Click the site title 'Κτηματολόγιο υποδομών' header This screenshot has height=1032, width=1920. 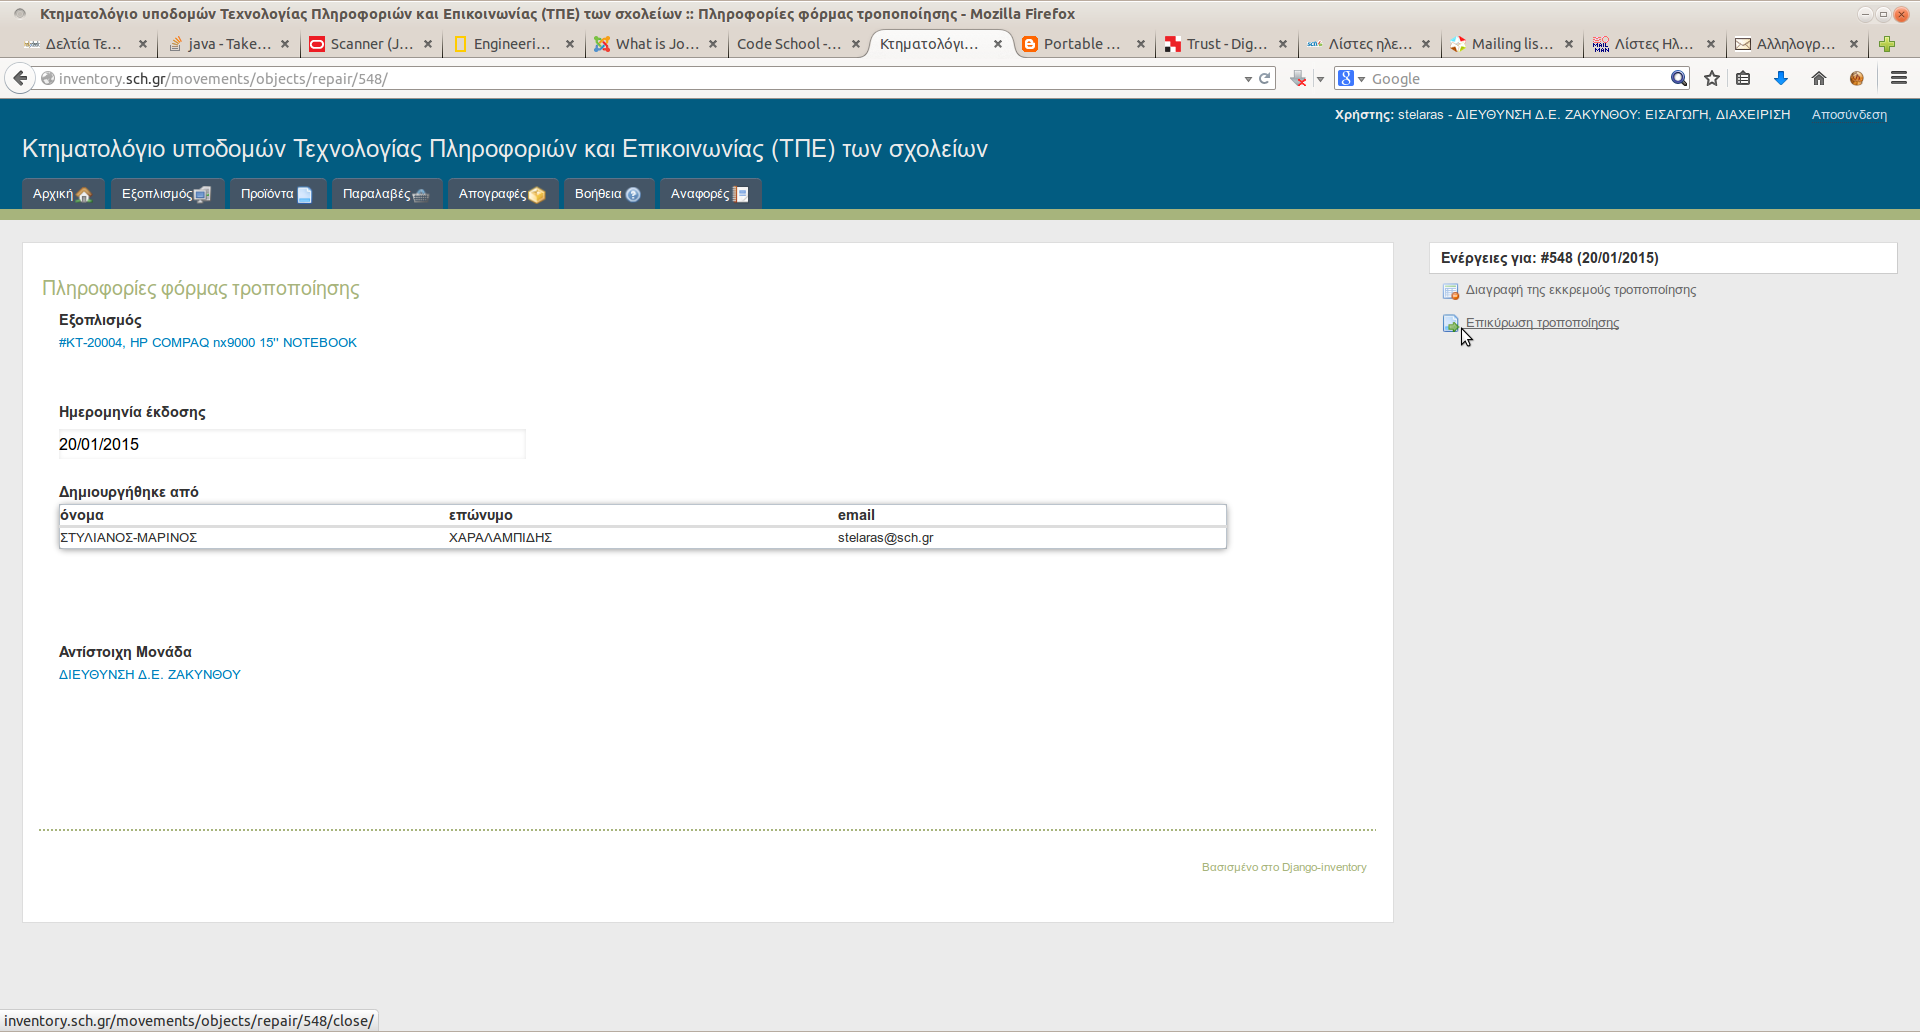tap(504, 149)
